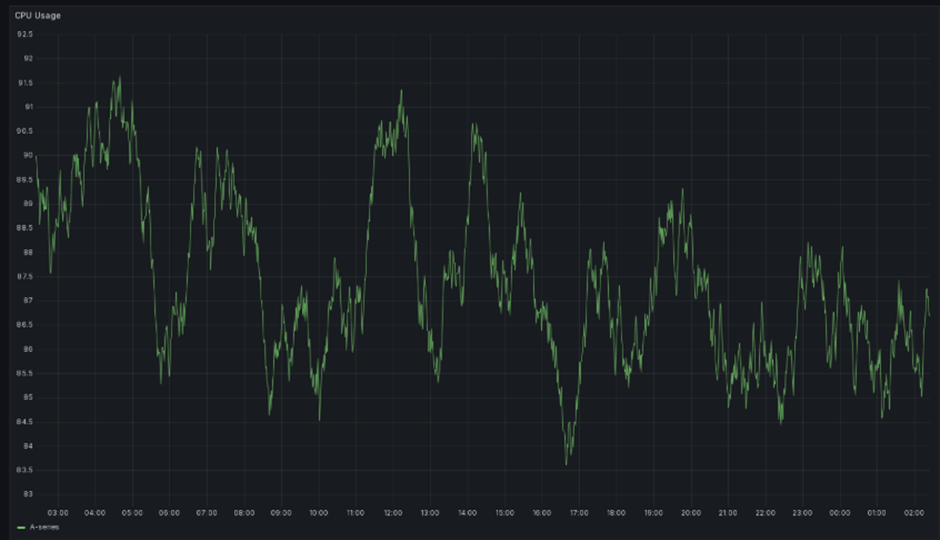Click the 92.5 y-axis label
The height and width of the screenshot is (540, 940).
coord(25,35)
